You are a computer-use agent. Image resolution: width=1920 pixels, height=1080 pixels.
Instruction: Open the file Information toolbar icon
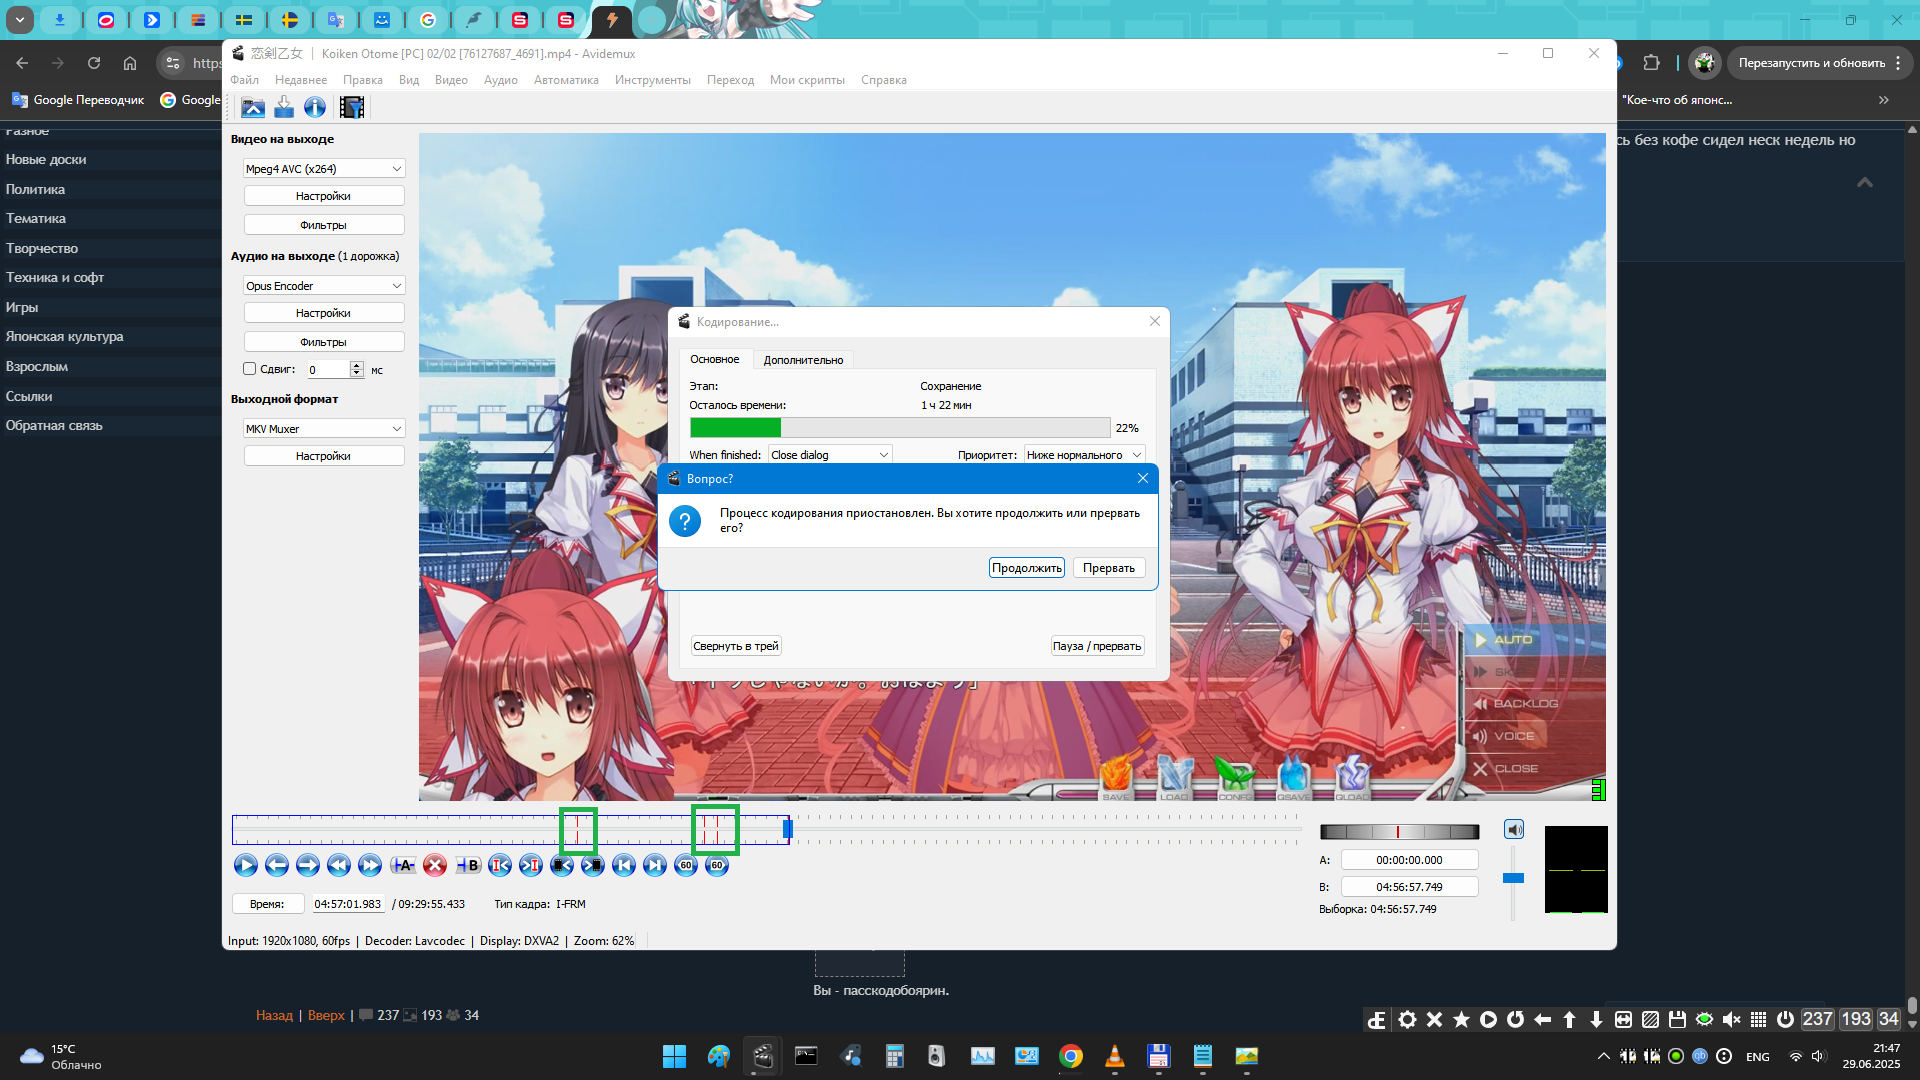[315, 107]
